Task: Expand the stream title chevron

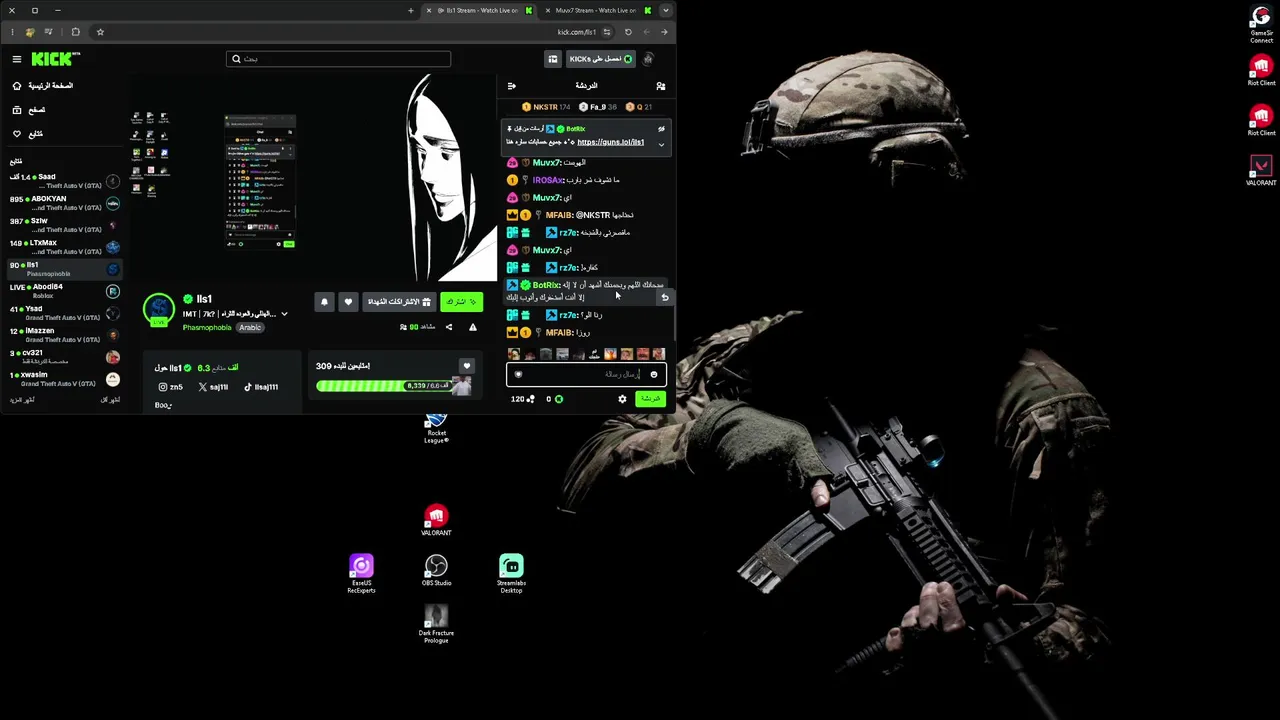Action: click(x=284, y=314)
